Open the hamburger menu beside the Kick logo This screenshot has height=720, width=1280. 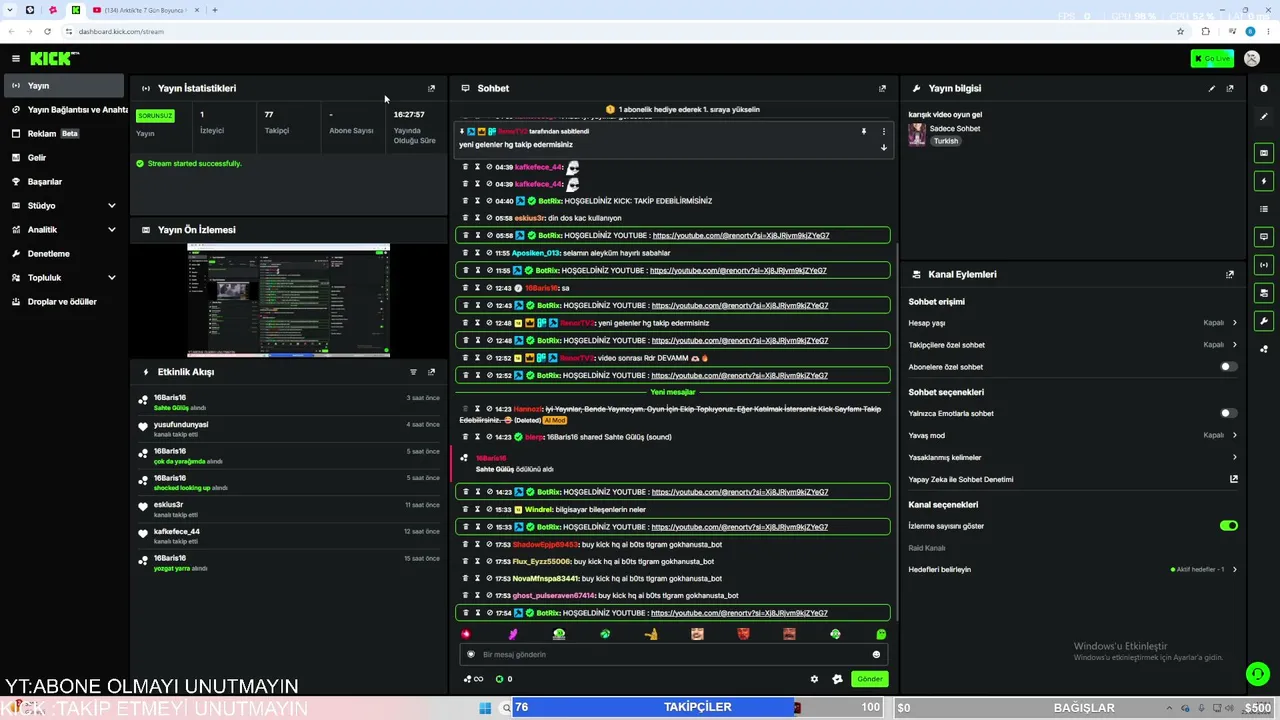[x=16, y=59]
